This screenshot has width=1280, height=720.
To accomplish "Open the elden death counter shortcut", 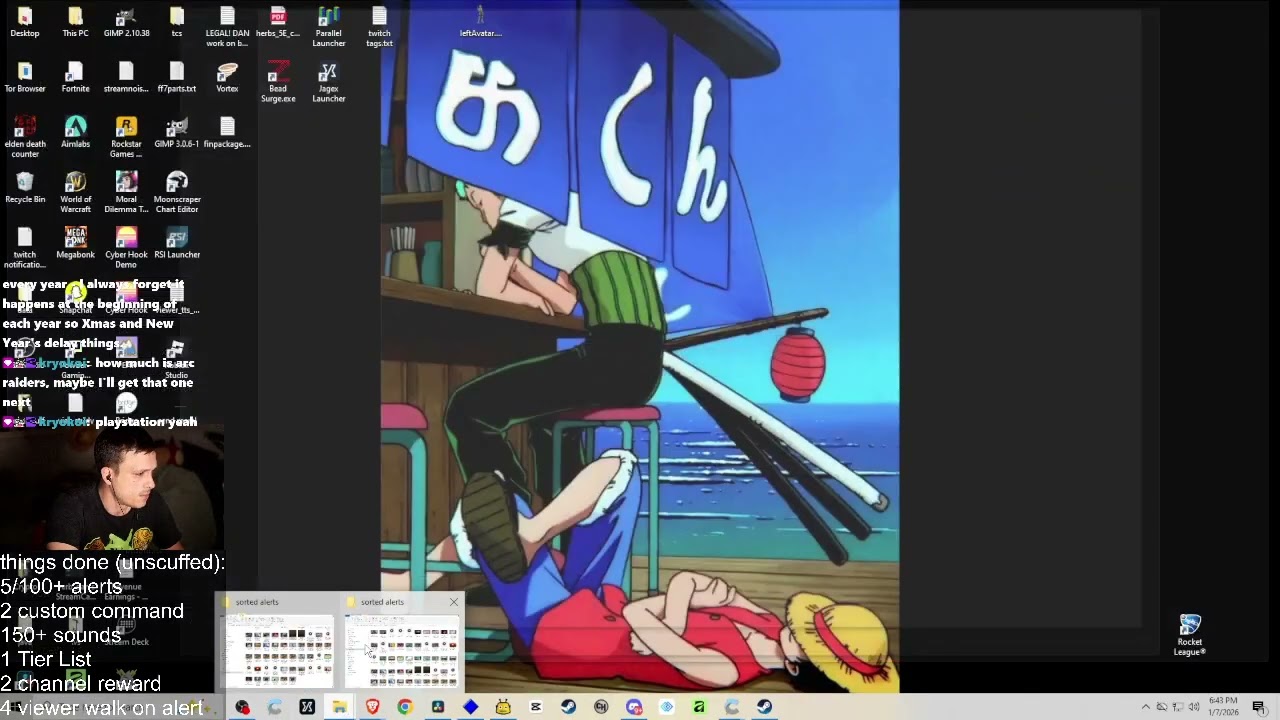I will tap(25, 137).
